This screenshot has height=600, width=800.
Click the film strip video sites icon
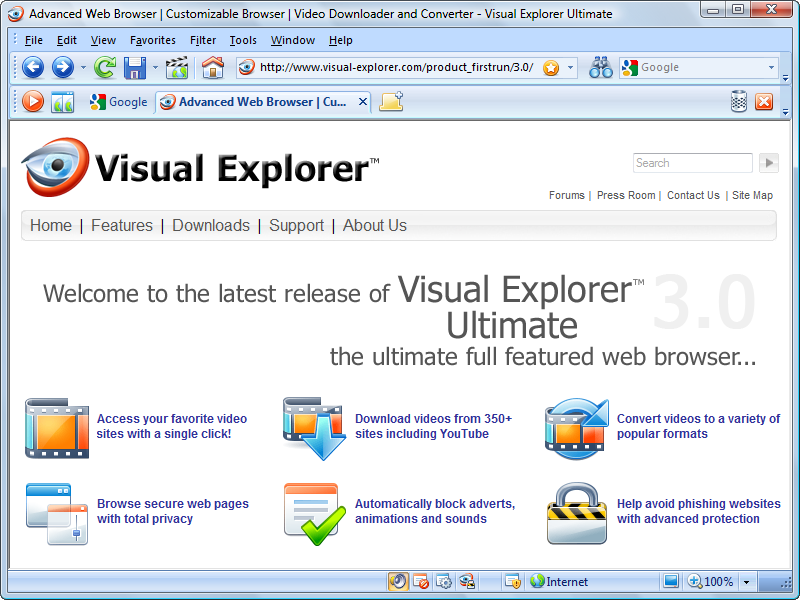pyautogui.click(x=57, y=428)
